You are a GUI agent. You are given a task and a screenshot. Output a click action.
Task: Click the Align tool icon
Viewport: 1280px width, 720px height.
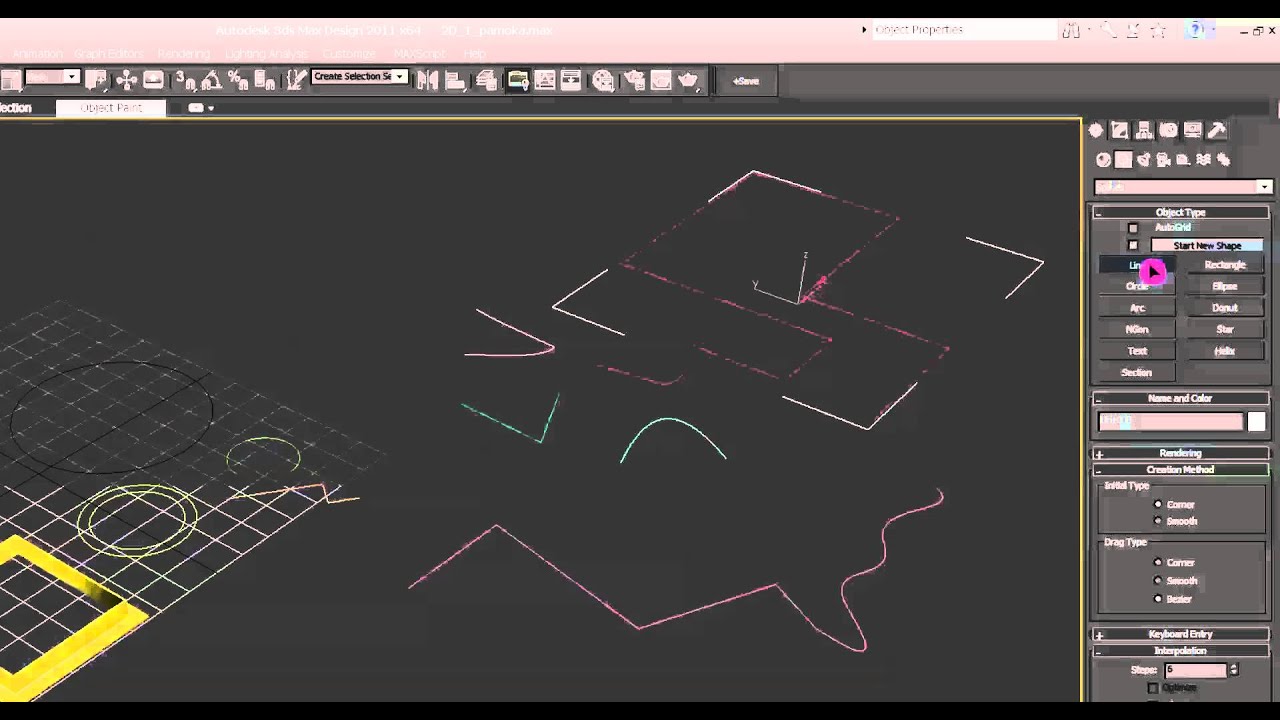(454, 81)
